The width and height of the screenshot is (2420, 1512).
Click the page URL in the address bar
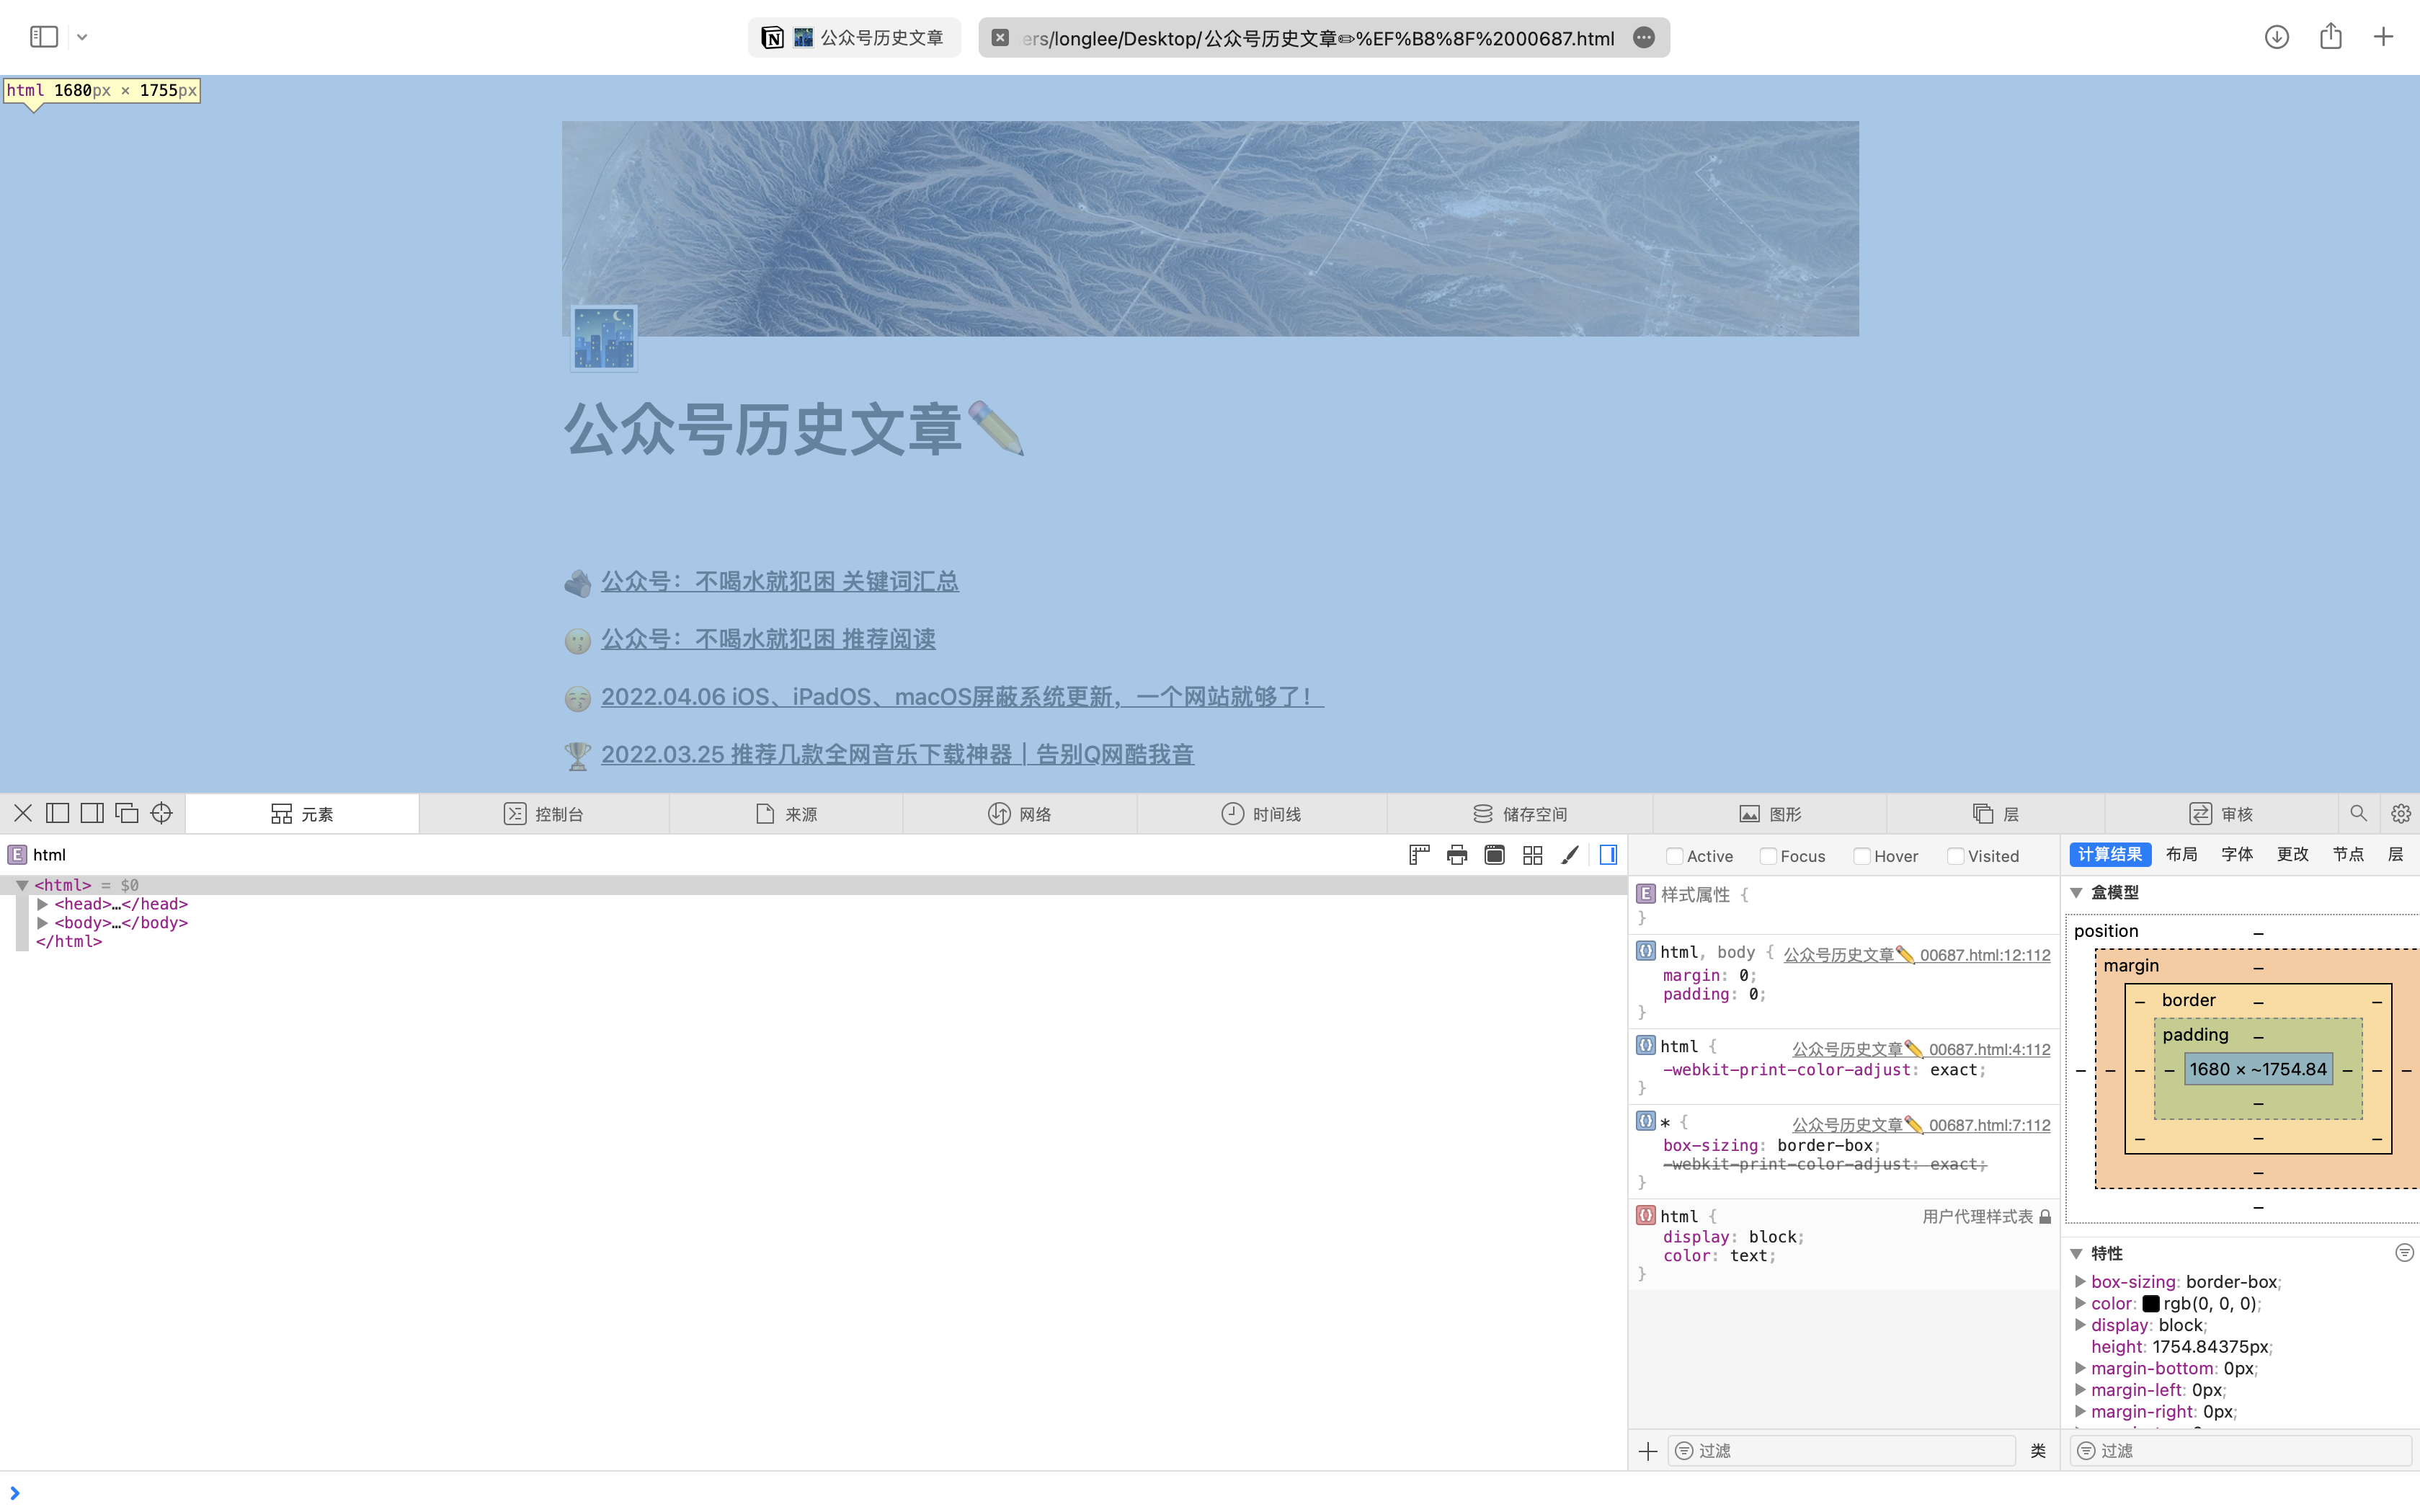(x=1317, y=38)
